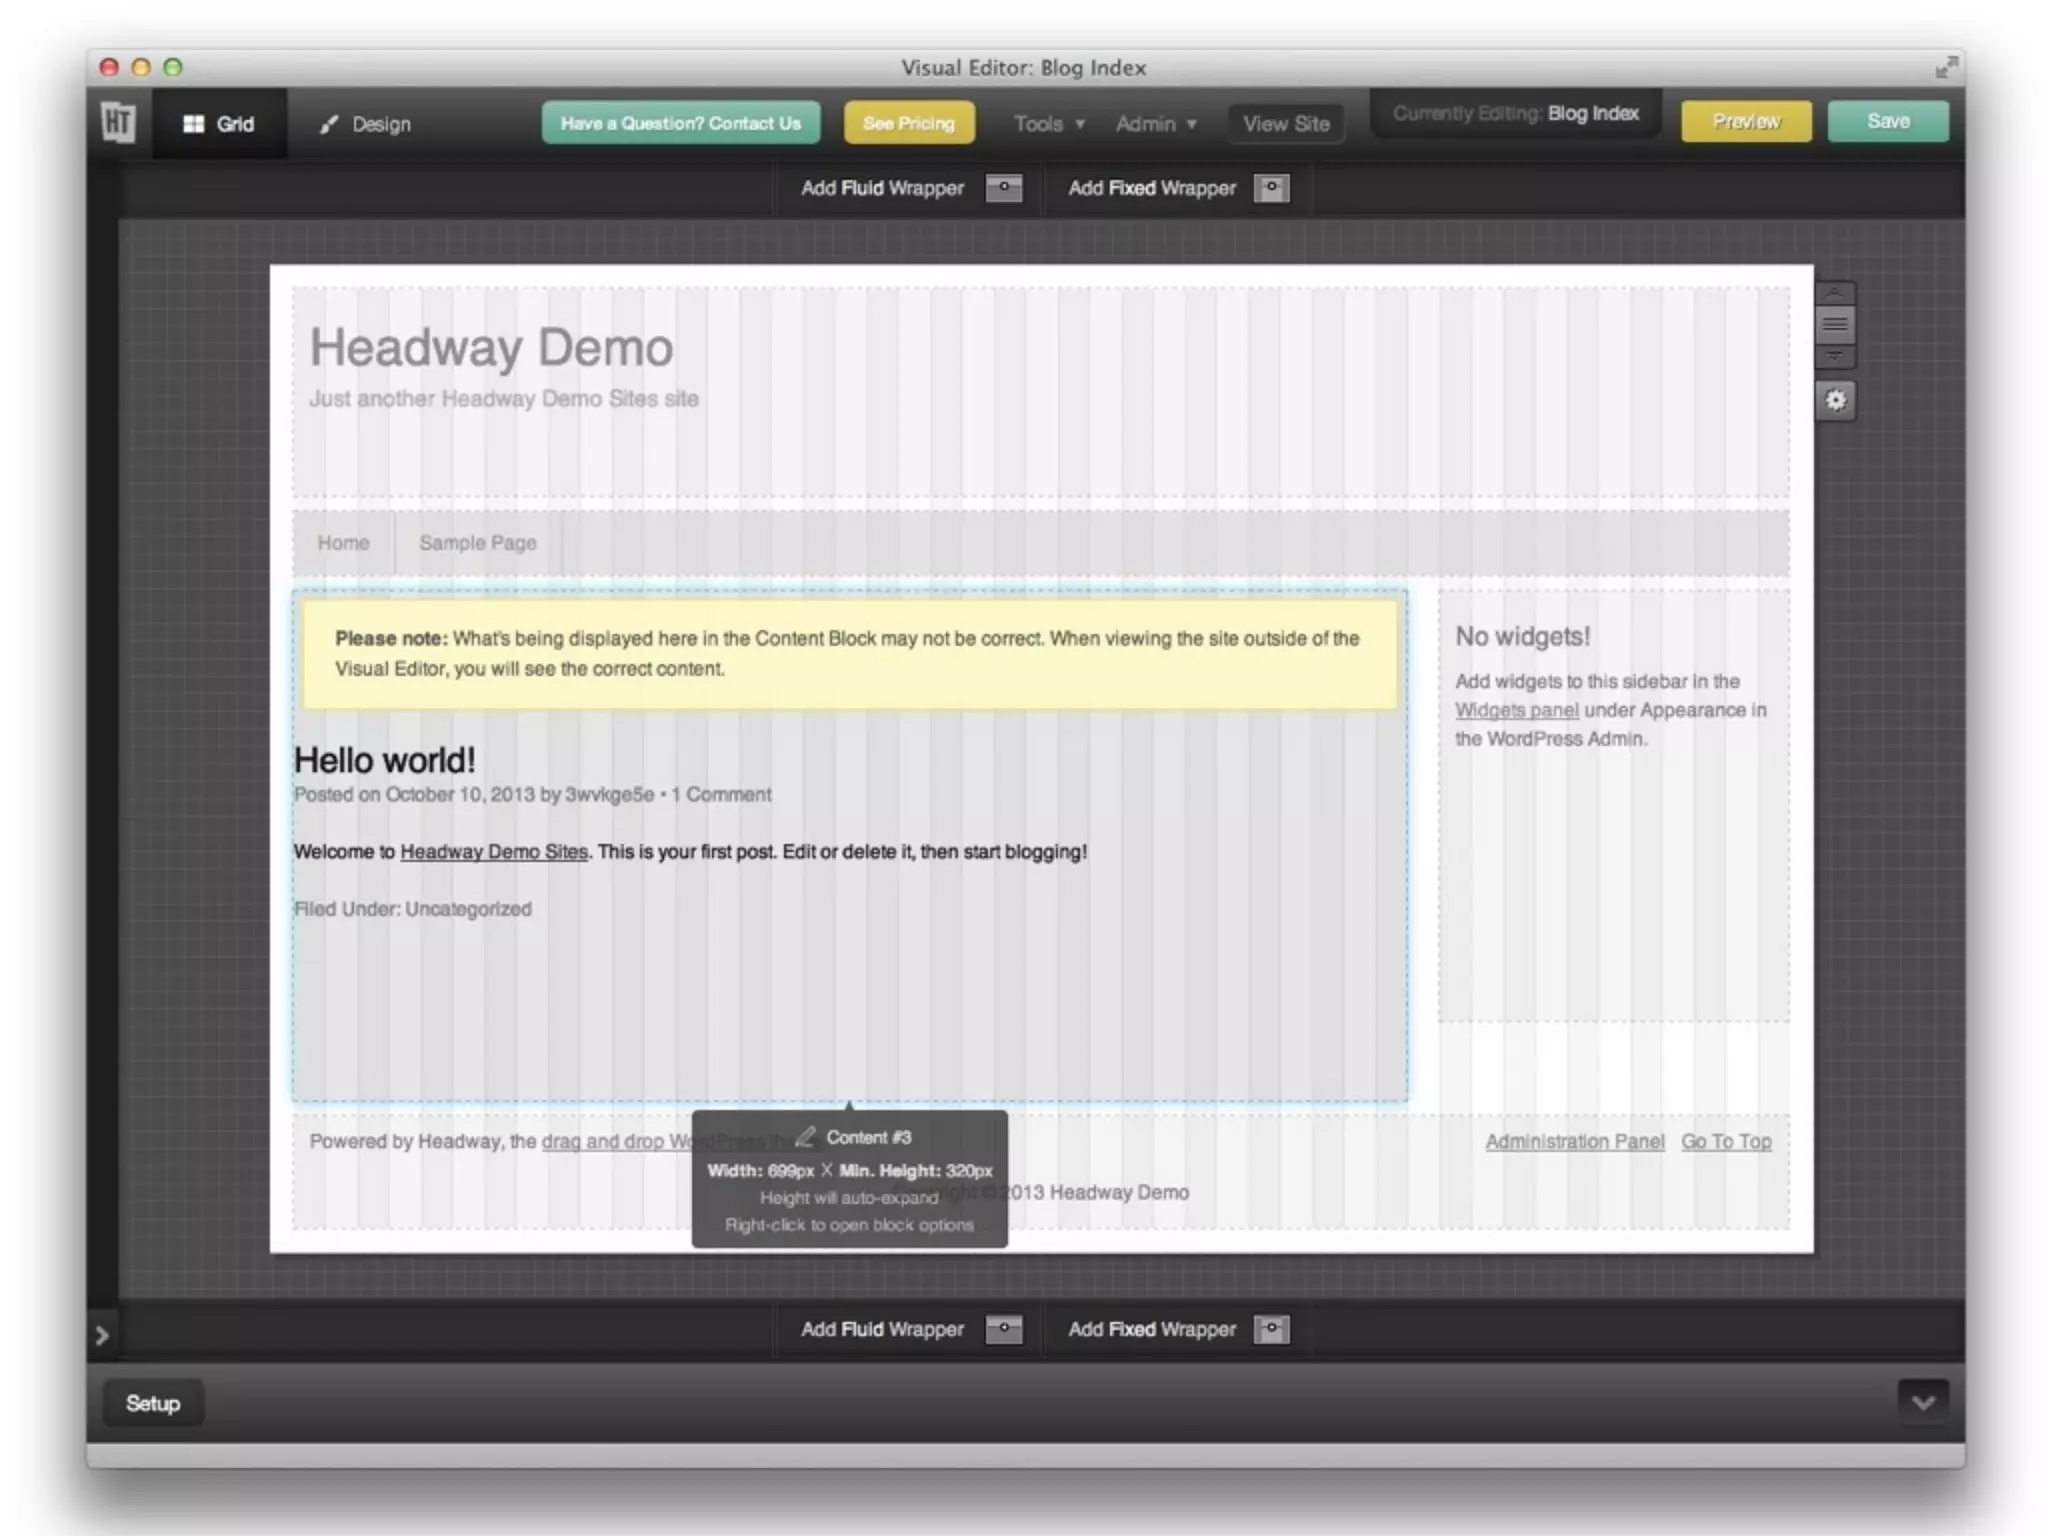Follow the Widgets panel link
The width and height of the screenshot is (2048, 1536).
point(1516,710)
